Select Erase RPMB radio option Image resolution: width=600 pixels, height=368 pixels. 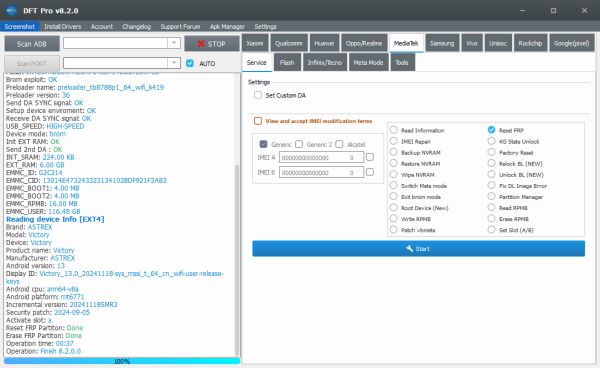click(492, 219)
